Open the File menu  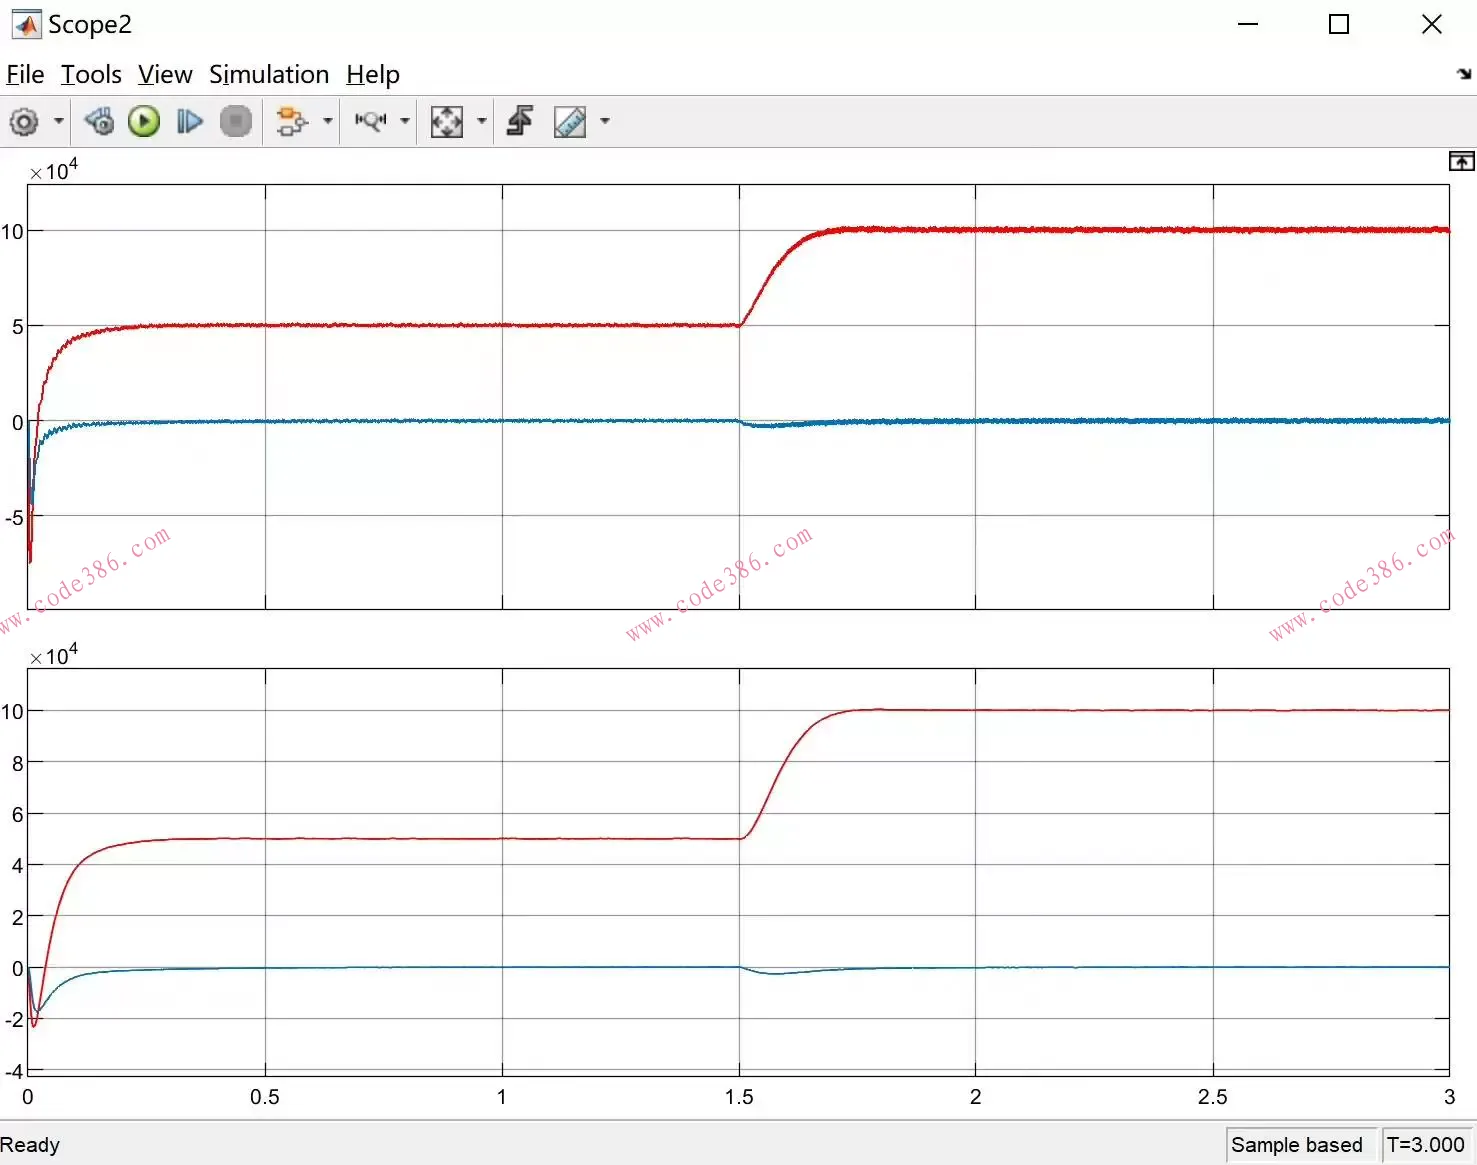click(x=25, y=75)
